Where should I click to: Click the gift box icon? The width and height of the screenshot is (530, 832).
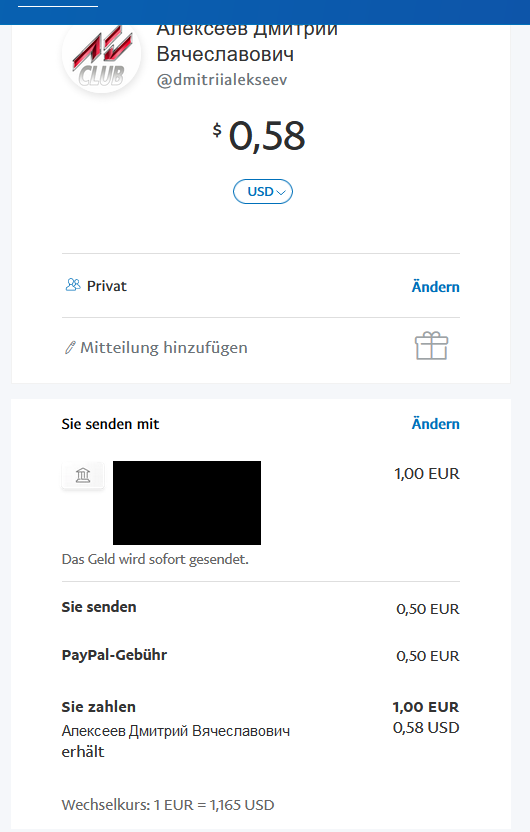click(431, 346)
